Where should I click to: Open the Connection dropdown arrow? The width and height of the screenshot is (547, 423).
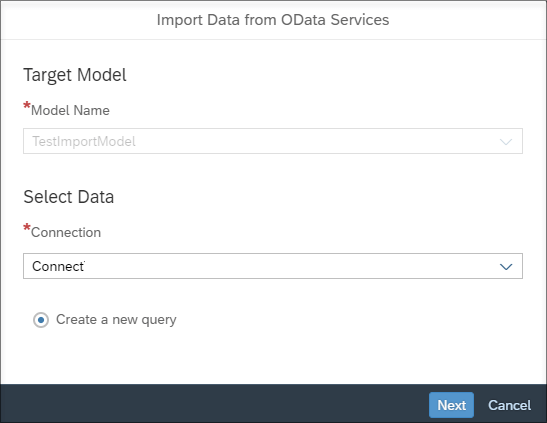(506, 267)
